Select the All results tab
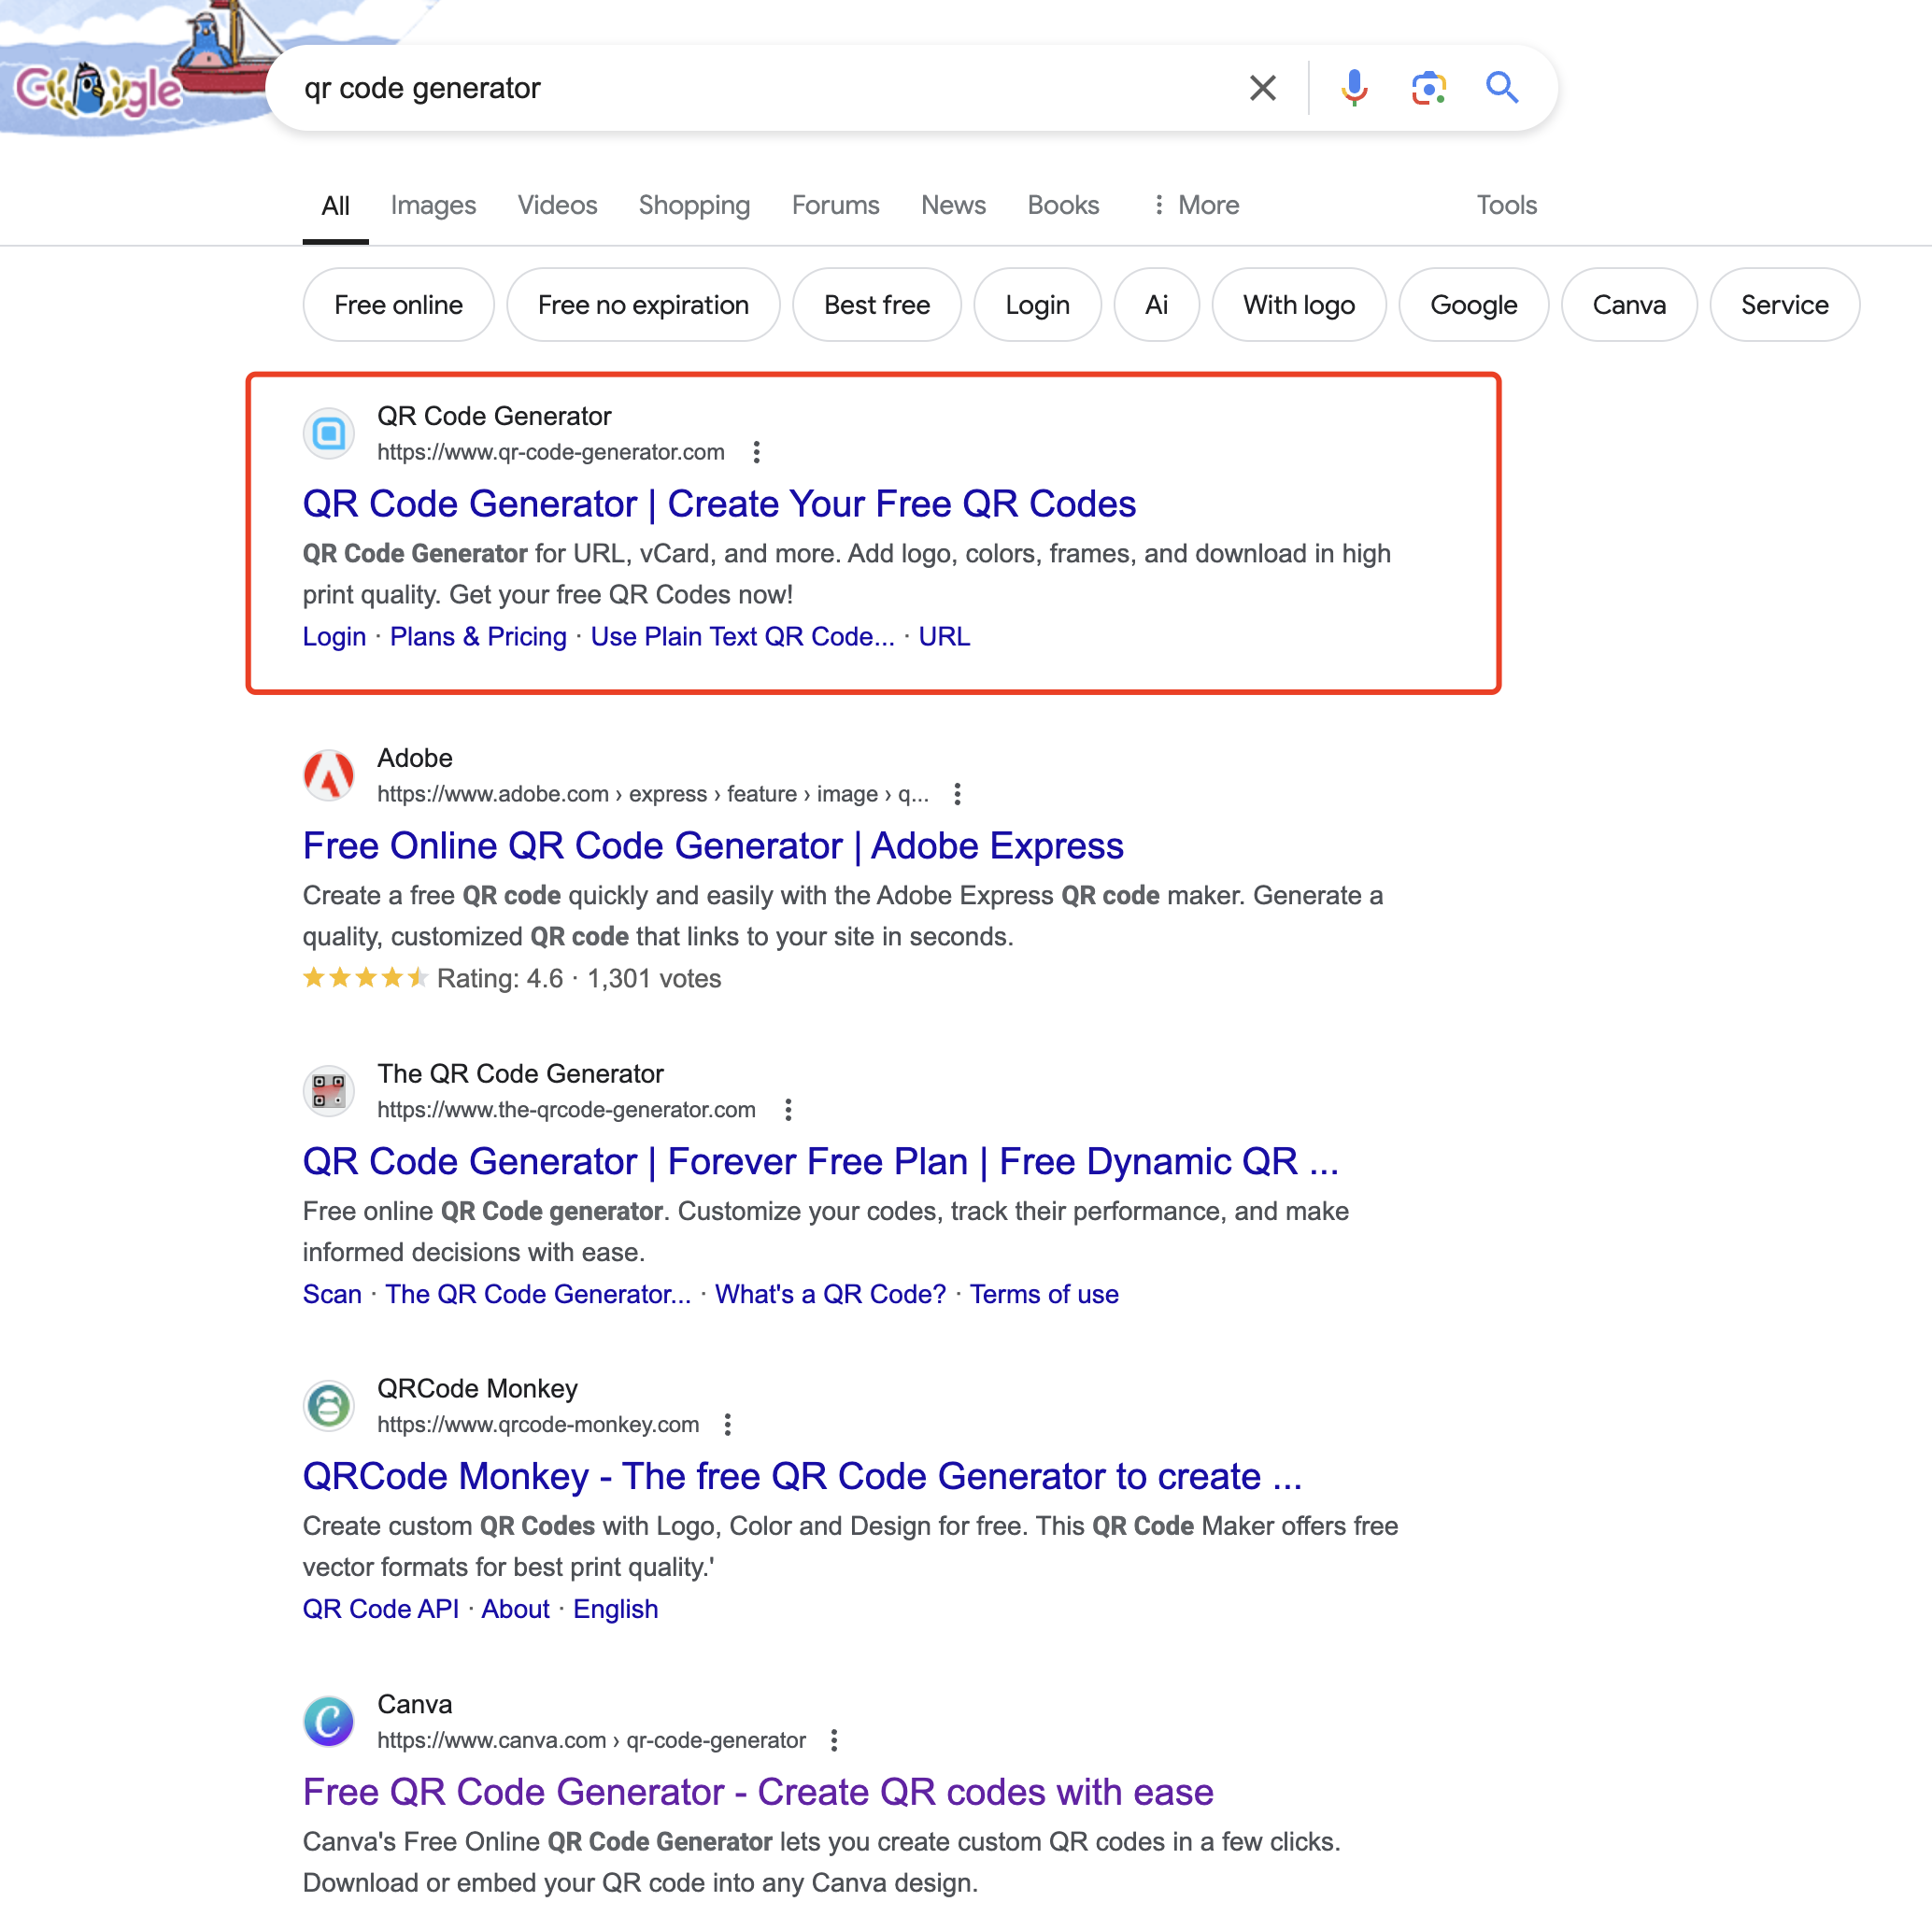This screenshot has width=1932, height=1930. (x=335, y=205)
